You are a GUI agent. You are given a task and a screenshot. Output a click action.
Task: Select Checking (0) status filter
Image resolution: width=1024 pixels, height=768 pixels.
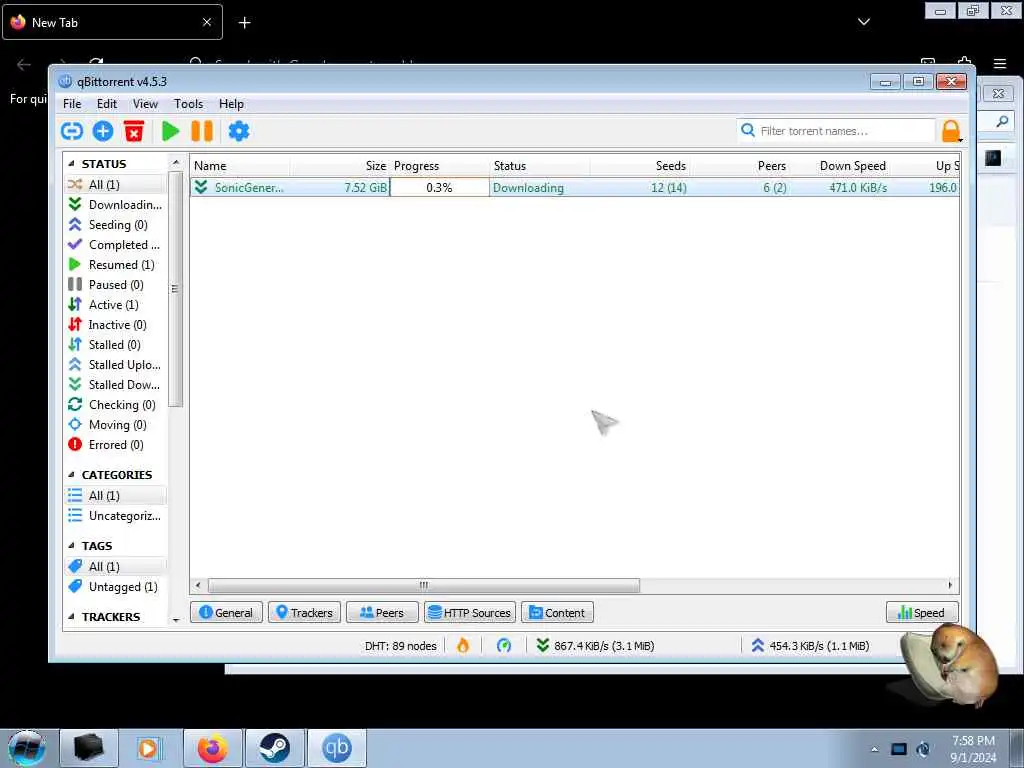tap(116, 405)
